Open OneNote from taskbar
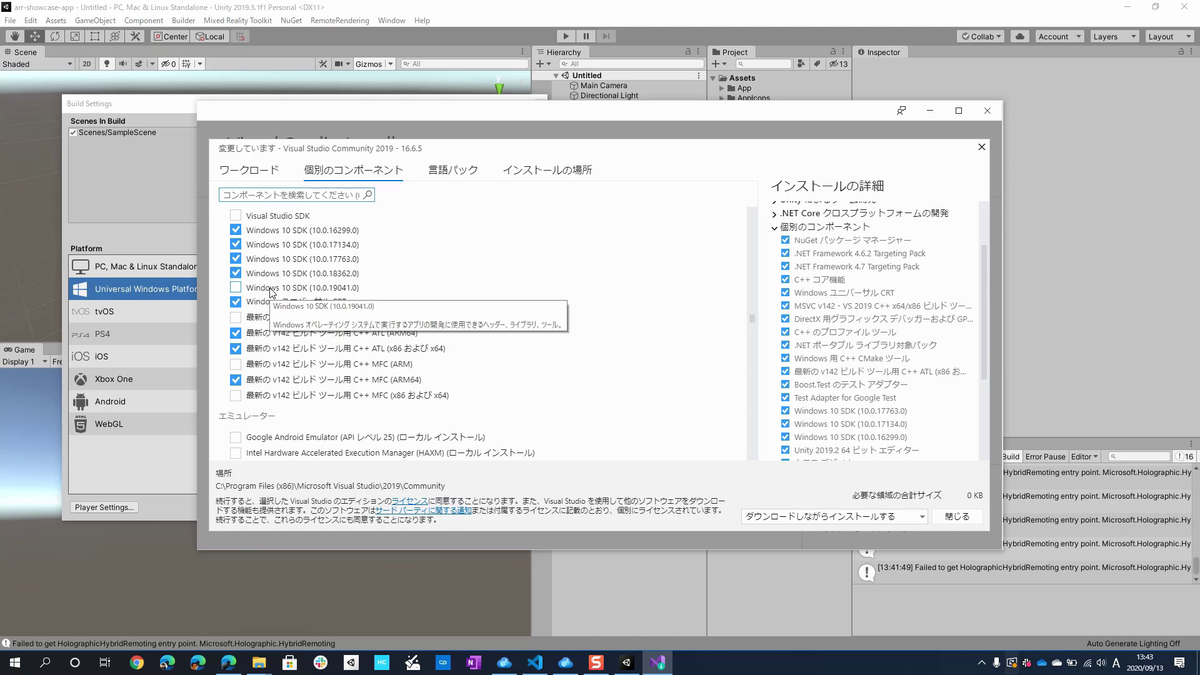The image size is (1200, 675). [x=473, y=663]
